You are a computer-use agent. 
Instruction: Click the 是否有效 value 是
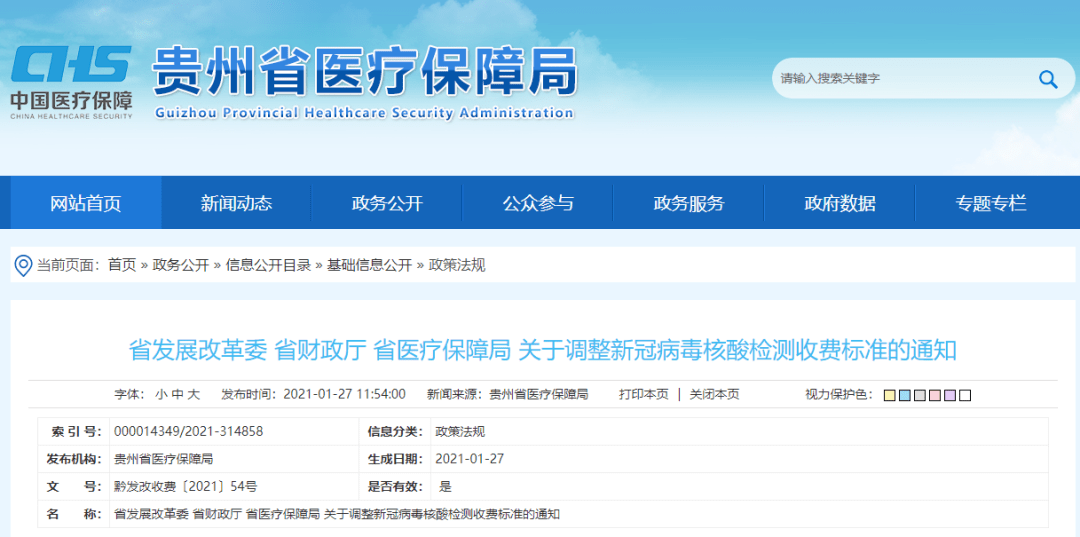[445, 487]
